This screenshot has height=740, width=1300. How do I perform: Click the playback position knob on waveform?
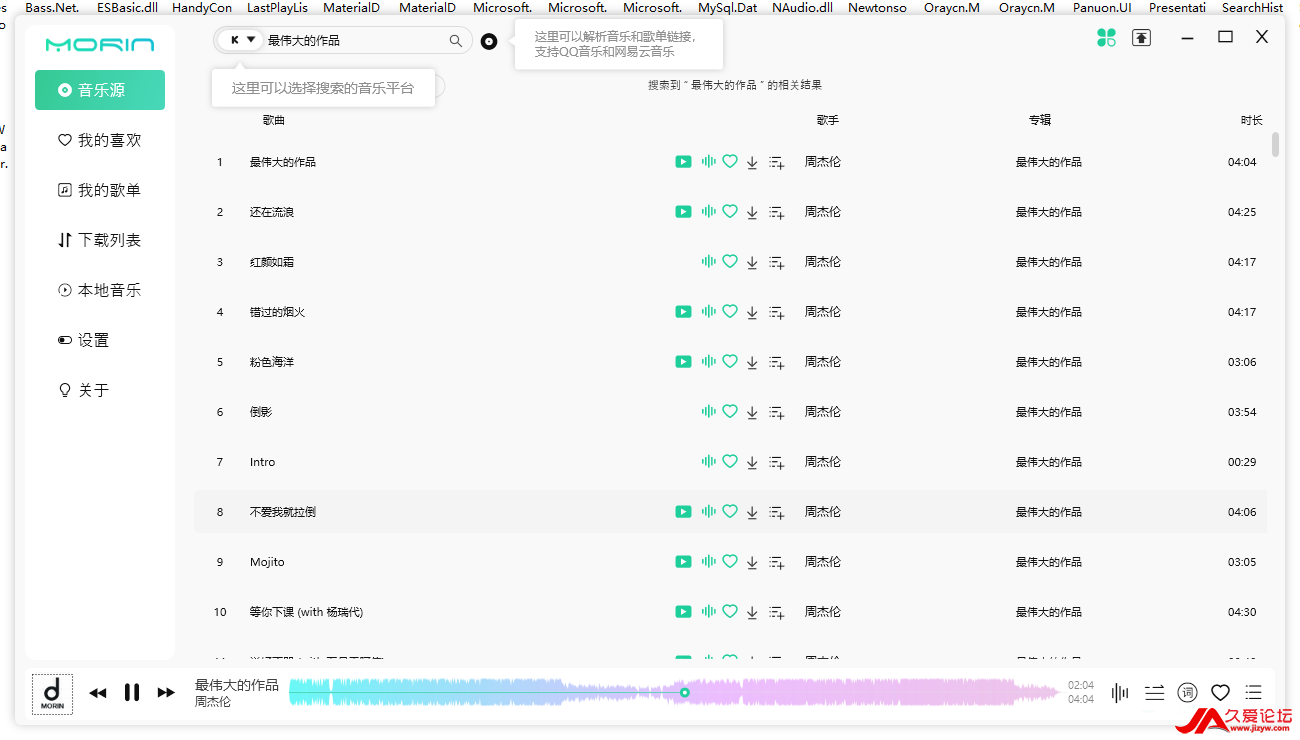click(x=685, y=692)
